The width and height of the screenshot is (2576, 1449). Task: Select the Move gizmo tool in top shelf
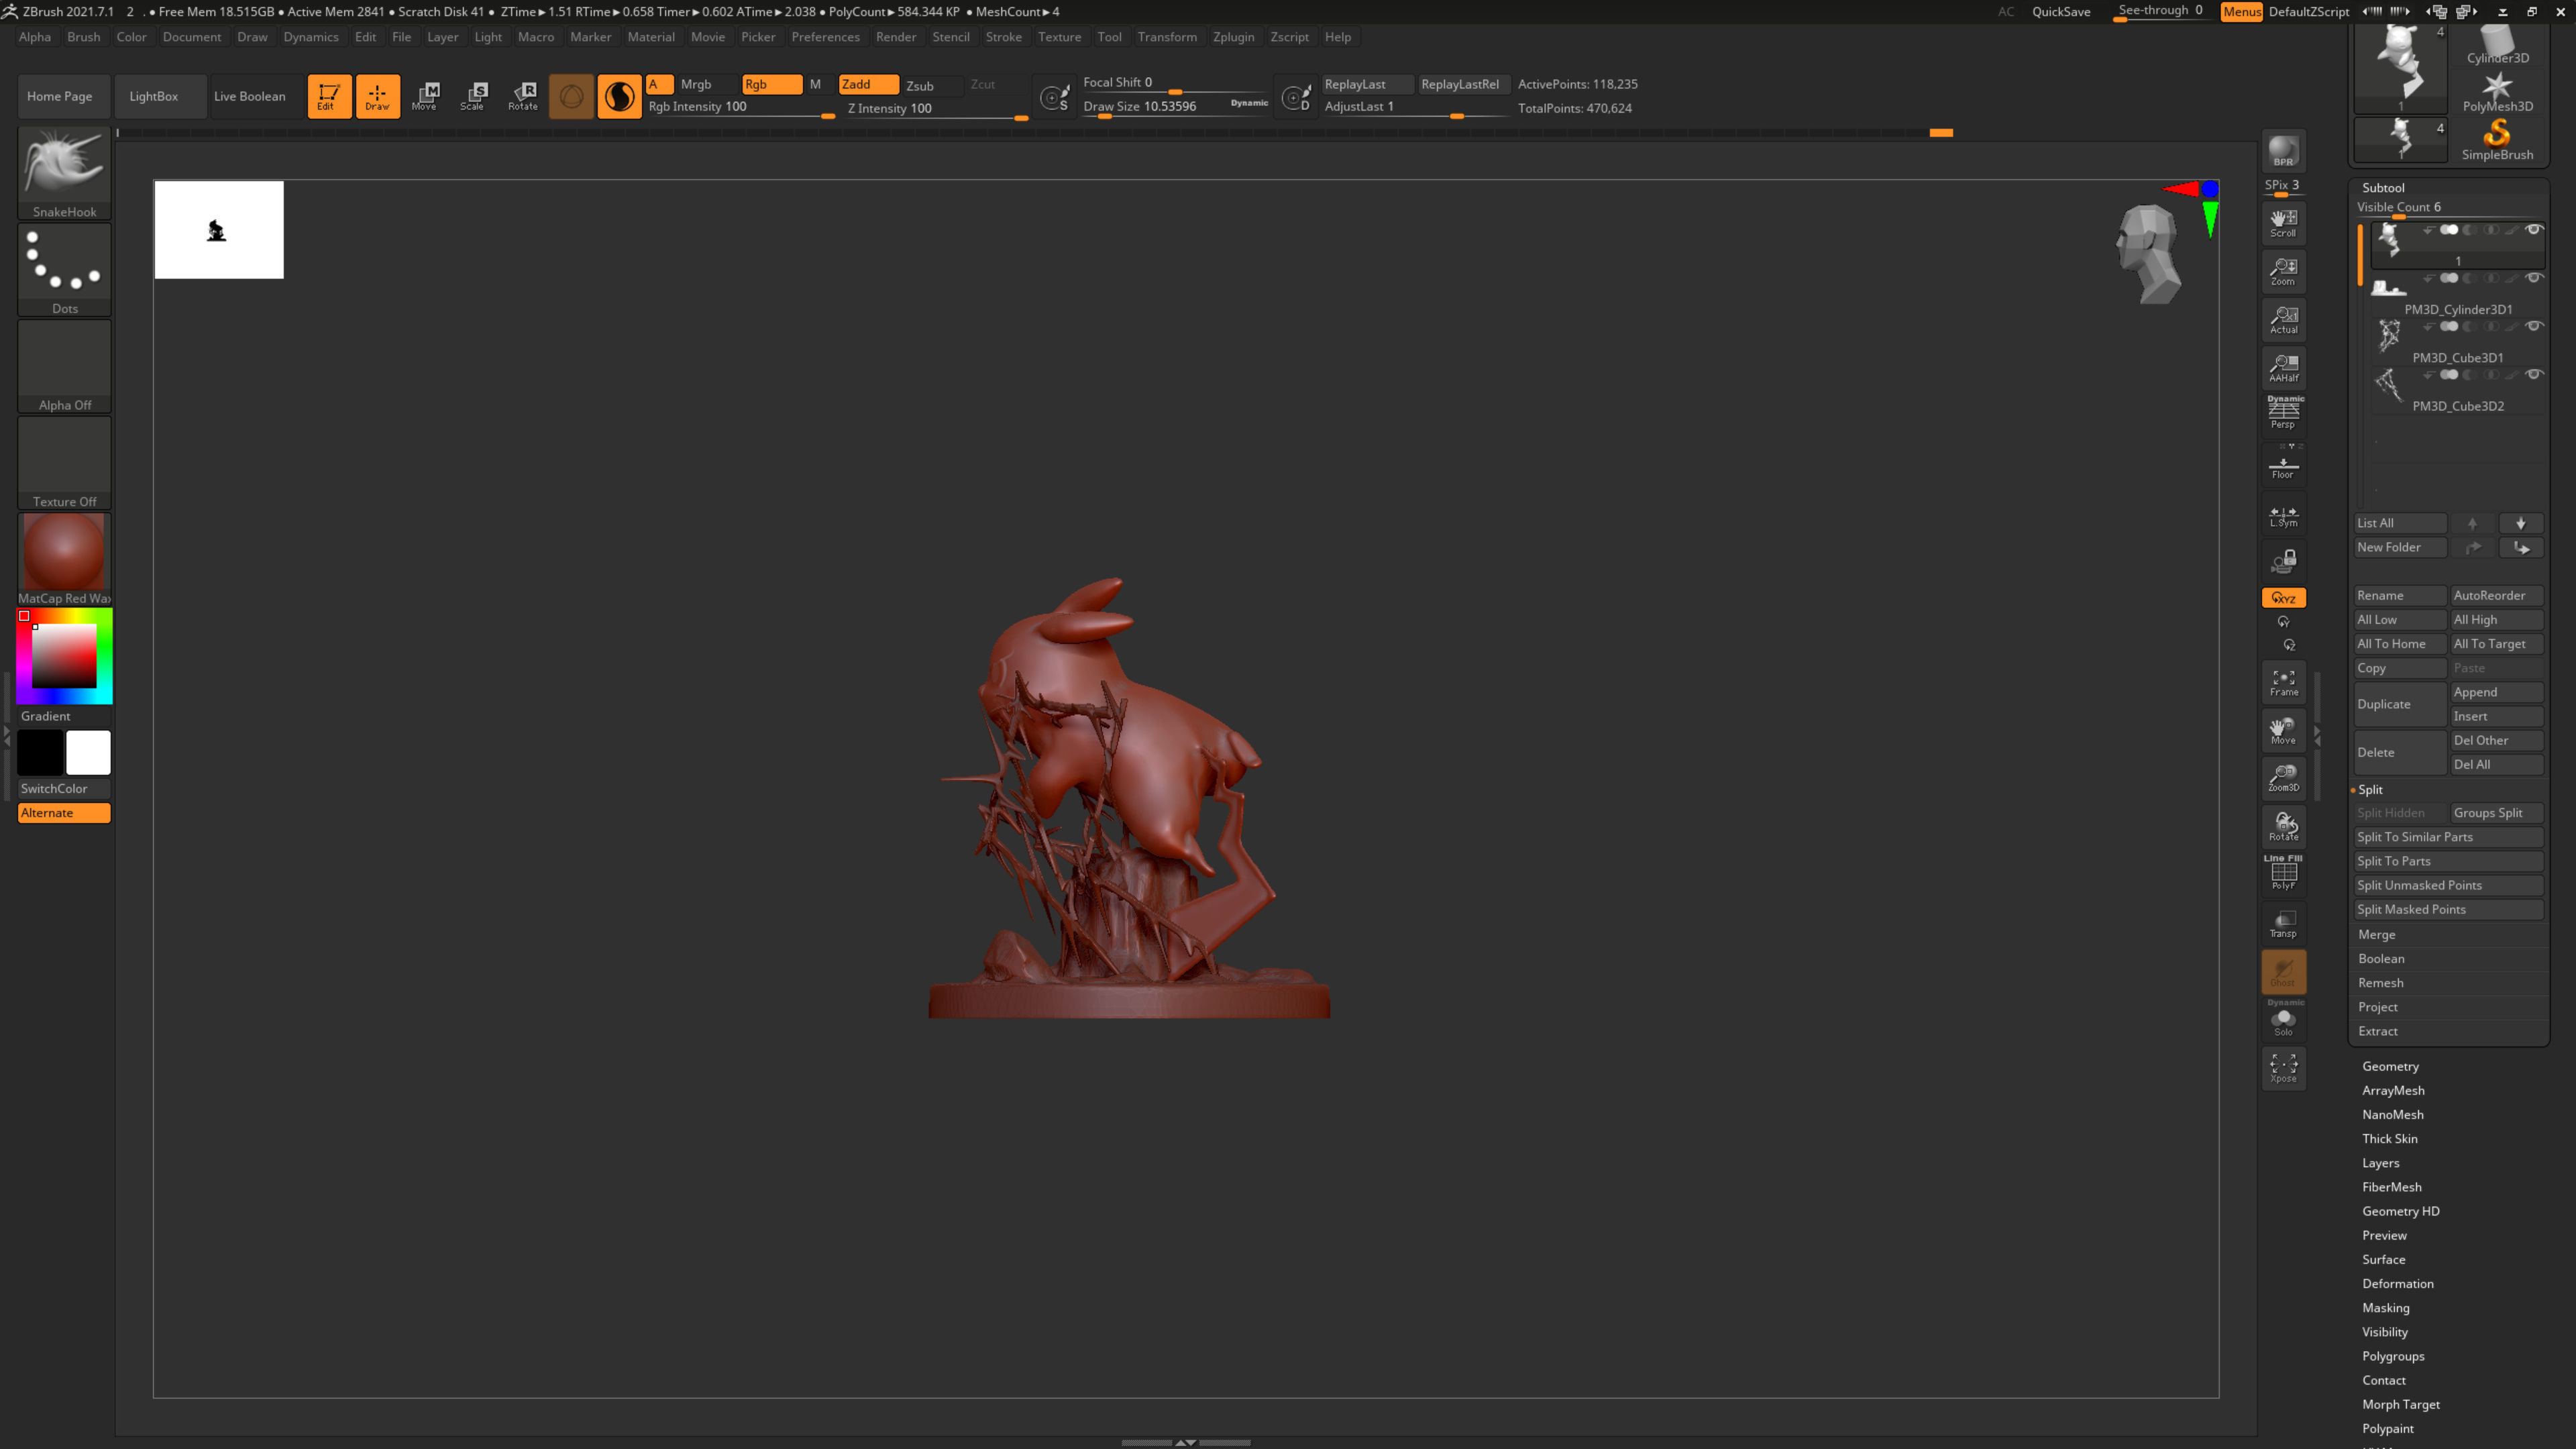[426, 96]
